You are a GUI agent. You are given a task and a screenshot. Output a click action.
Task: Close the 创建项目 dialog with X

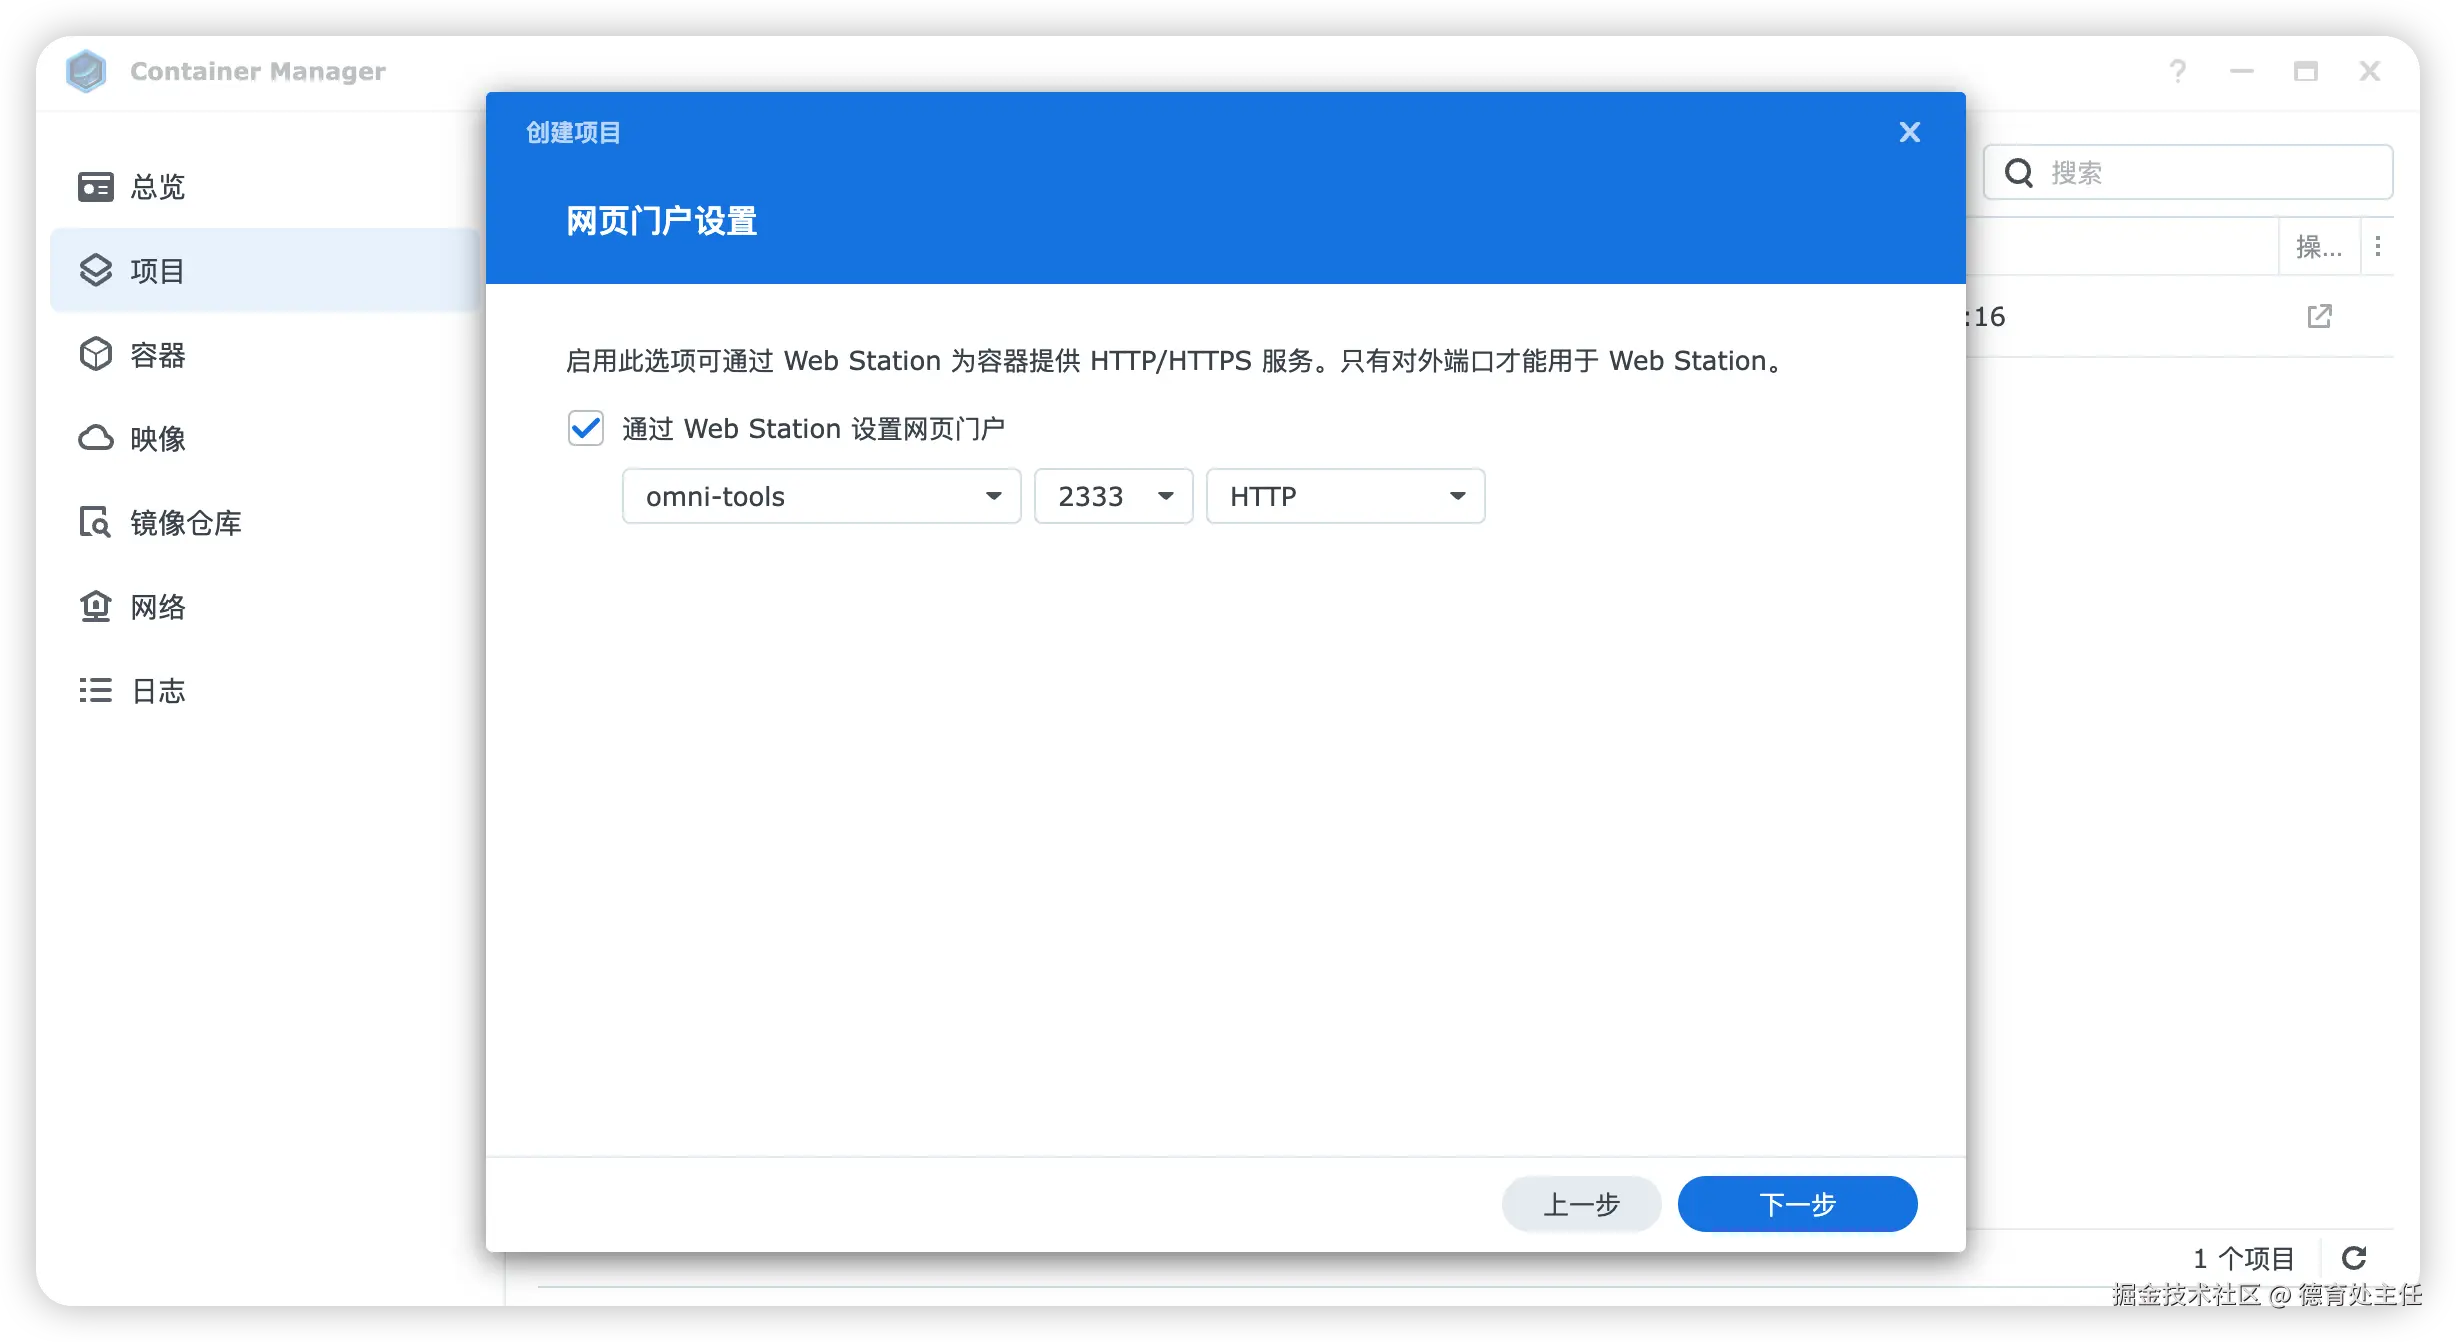1909,132
